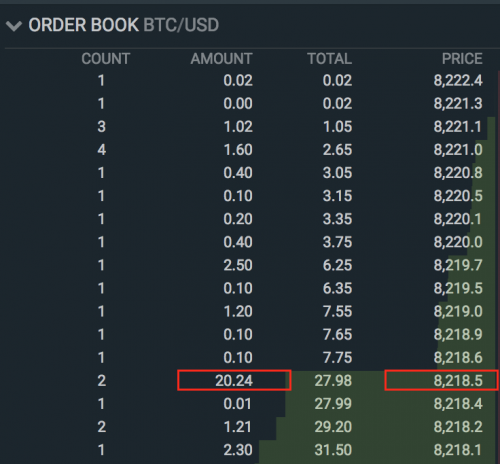Screen dimensions: 500x464
Task: Click highlighted price 8,218.5
Action: pyautogui.click(x=442, y=380)
